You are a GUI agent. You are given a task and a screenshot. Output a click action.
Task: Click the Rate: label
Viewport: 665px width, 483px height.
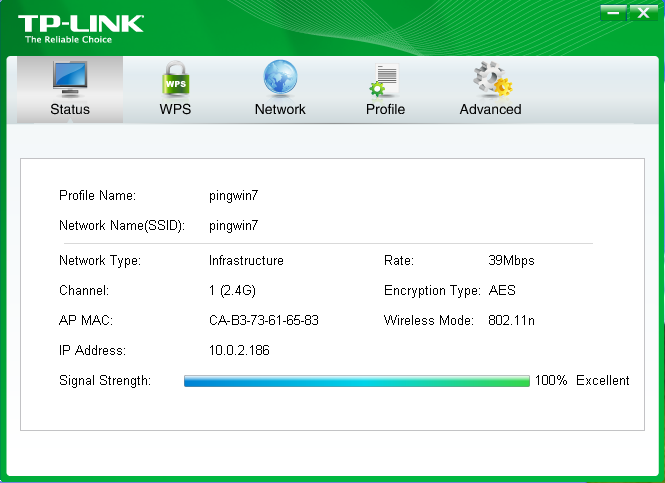point(399,260)
